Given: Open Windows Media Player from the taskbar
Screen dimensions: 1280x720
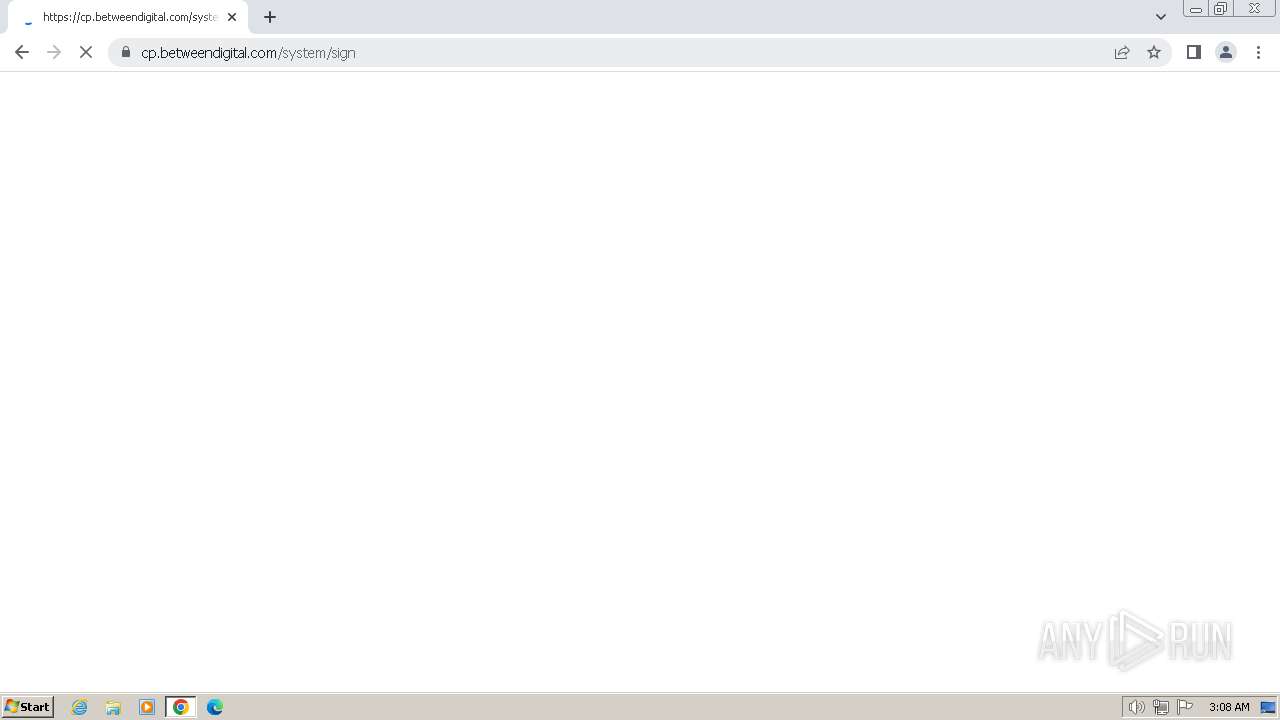Looking at the screenshot, I should point(147,707).
